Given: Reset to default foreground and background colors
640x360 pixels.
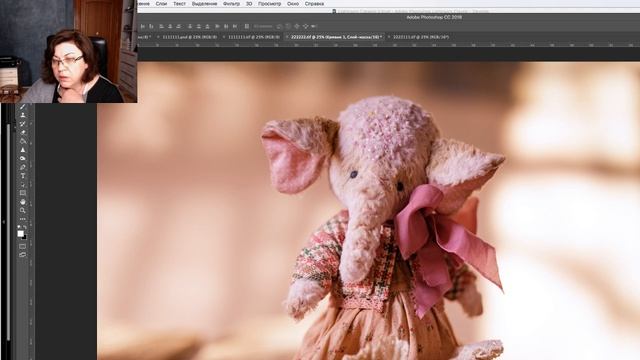Looking at the screenshot, I should tap(19, 226).
